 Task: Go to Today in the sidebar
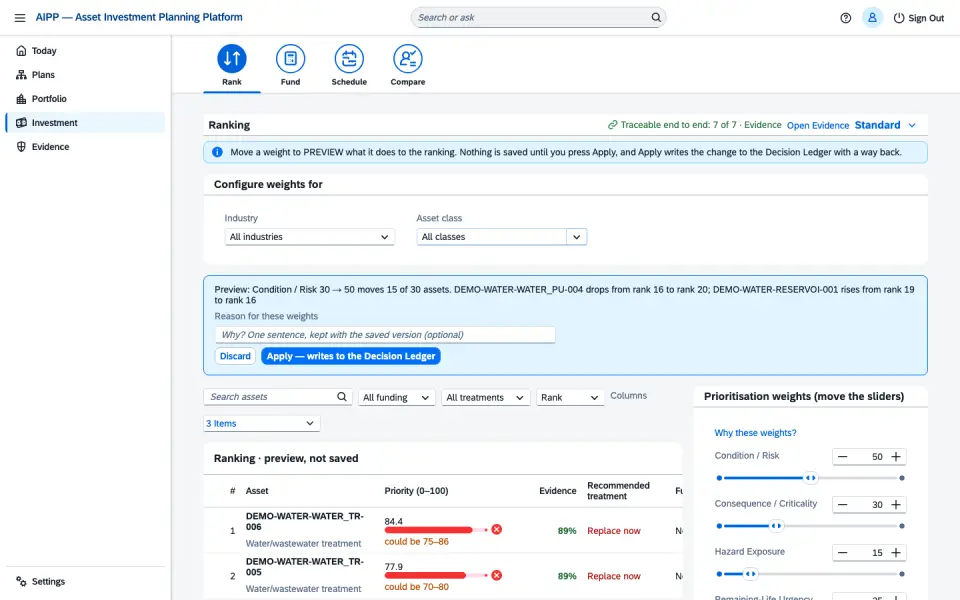point(85,51)
